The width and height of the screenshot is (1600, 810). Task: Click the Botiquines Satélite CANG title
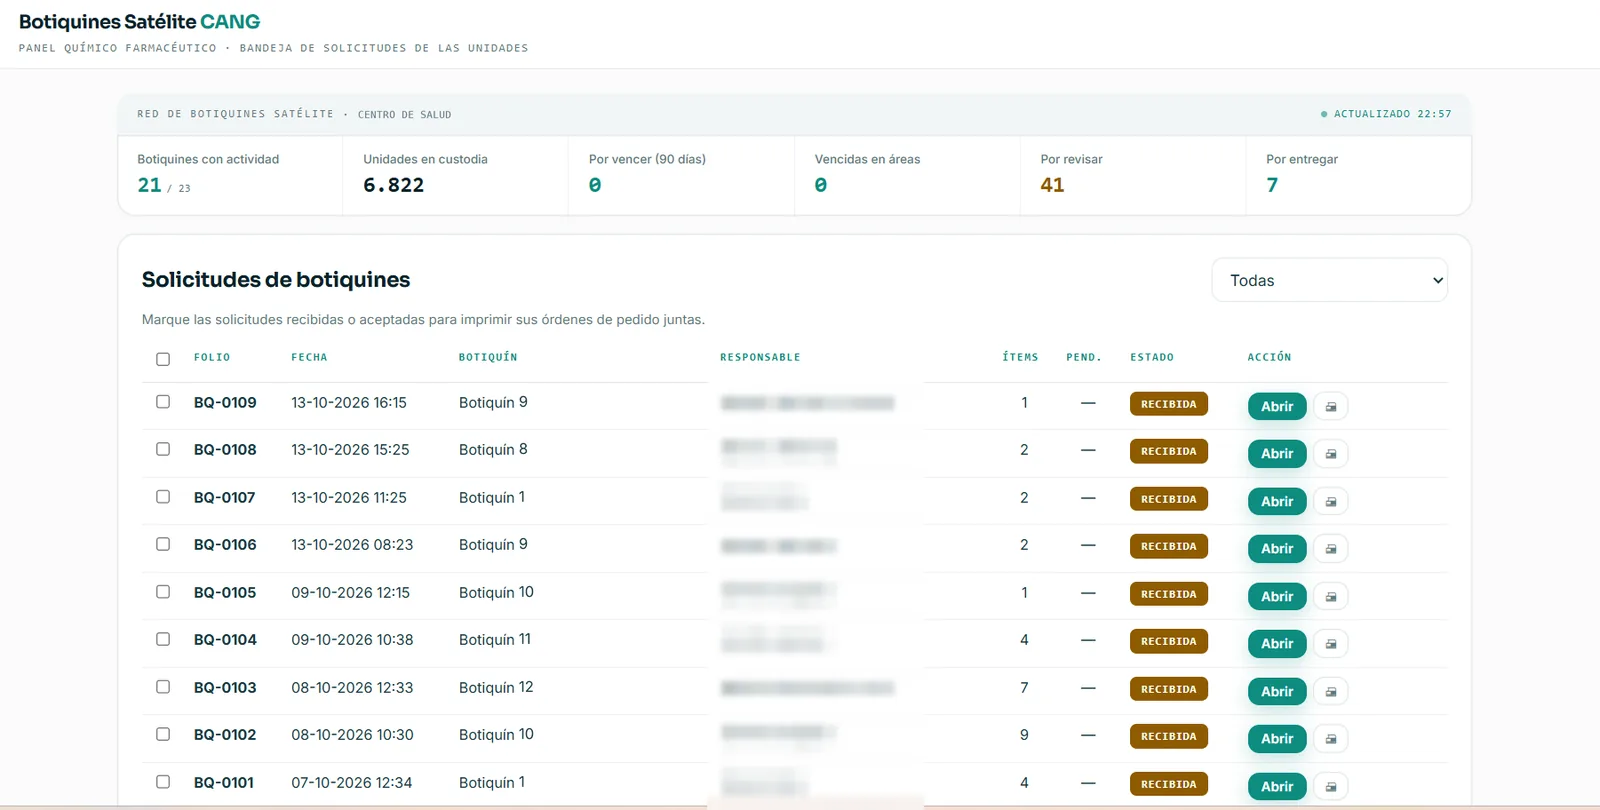(x=139, y=22)
